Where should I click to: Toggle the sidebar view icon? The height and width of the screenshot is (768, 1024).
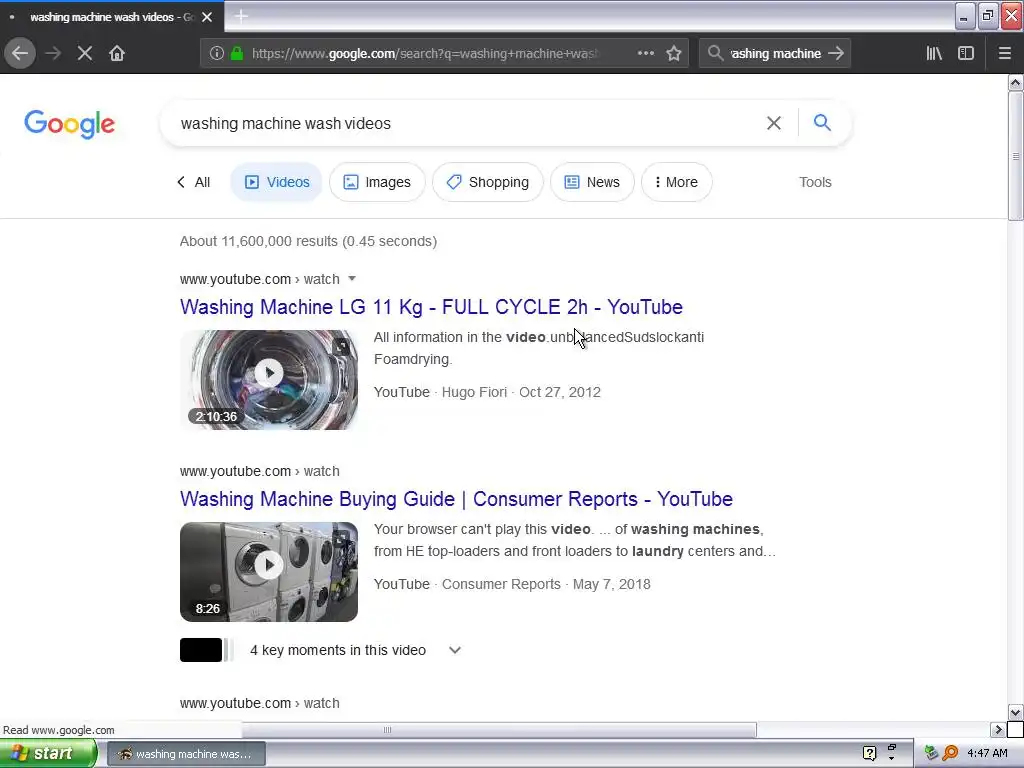(966, 53)
